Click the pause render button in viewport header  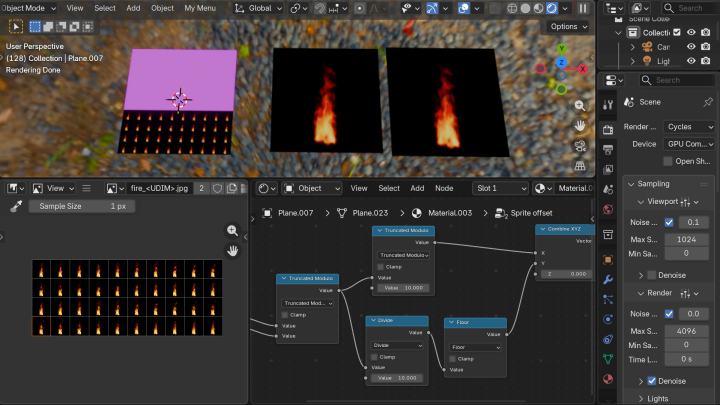583,8
